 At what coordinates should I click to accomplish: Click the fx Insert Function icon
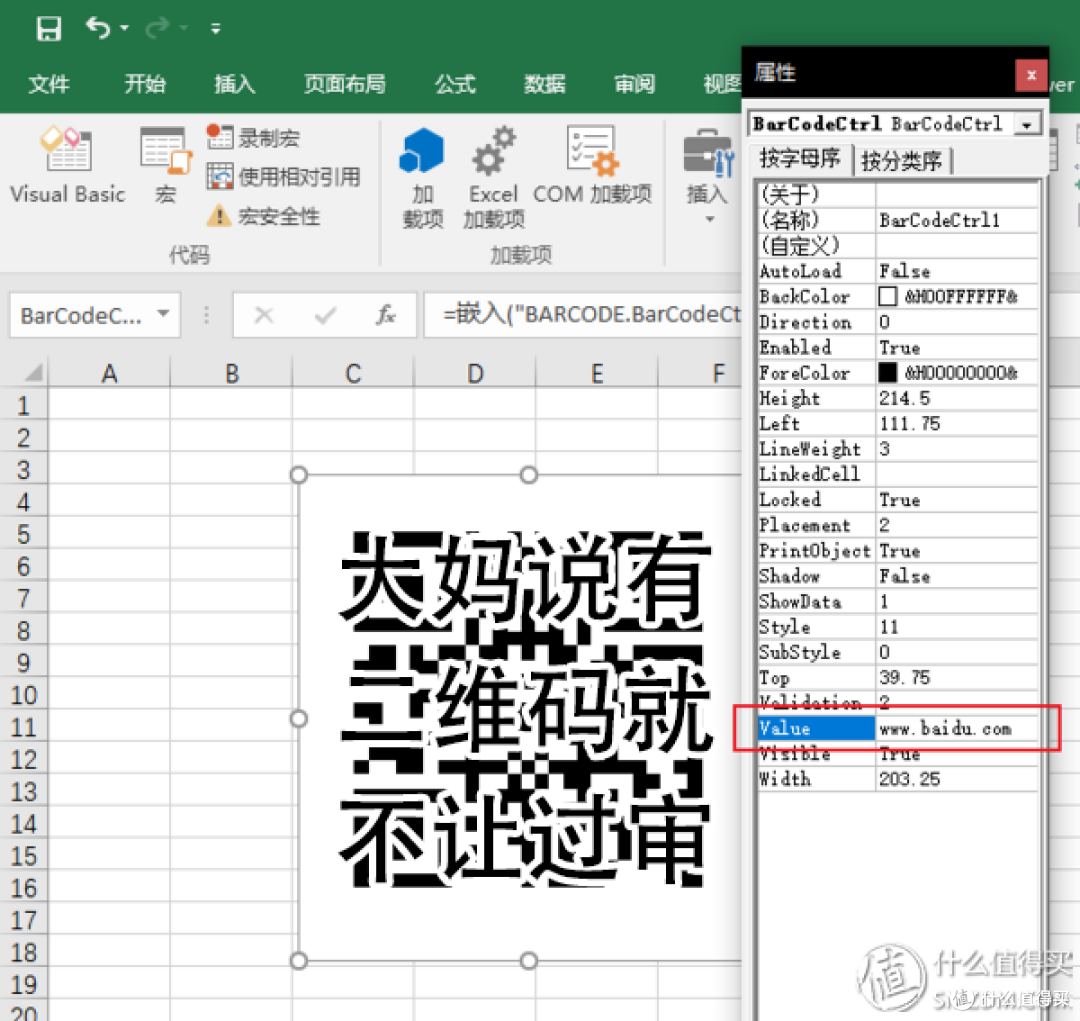pyautogui.click(x=386, y=315)
